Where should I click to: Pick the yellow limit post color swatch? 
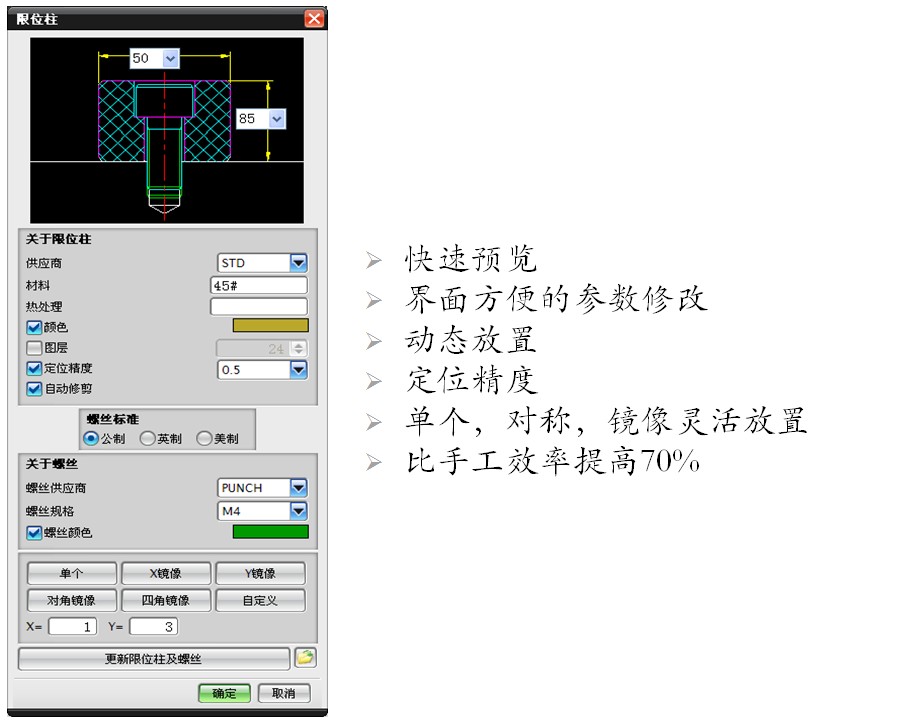(270, 325)
